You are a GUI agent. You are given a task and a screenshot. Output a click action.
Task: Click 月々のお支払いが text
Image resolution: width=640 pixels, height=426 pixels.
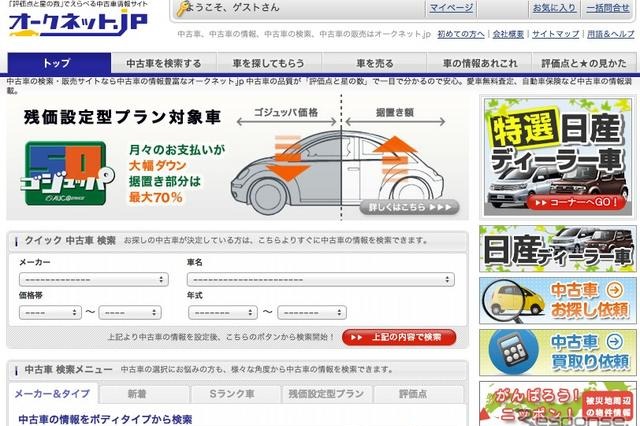pyautogui.click(x=177, y=150)
